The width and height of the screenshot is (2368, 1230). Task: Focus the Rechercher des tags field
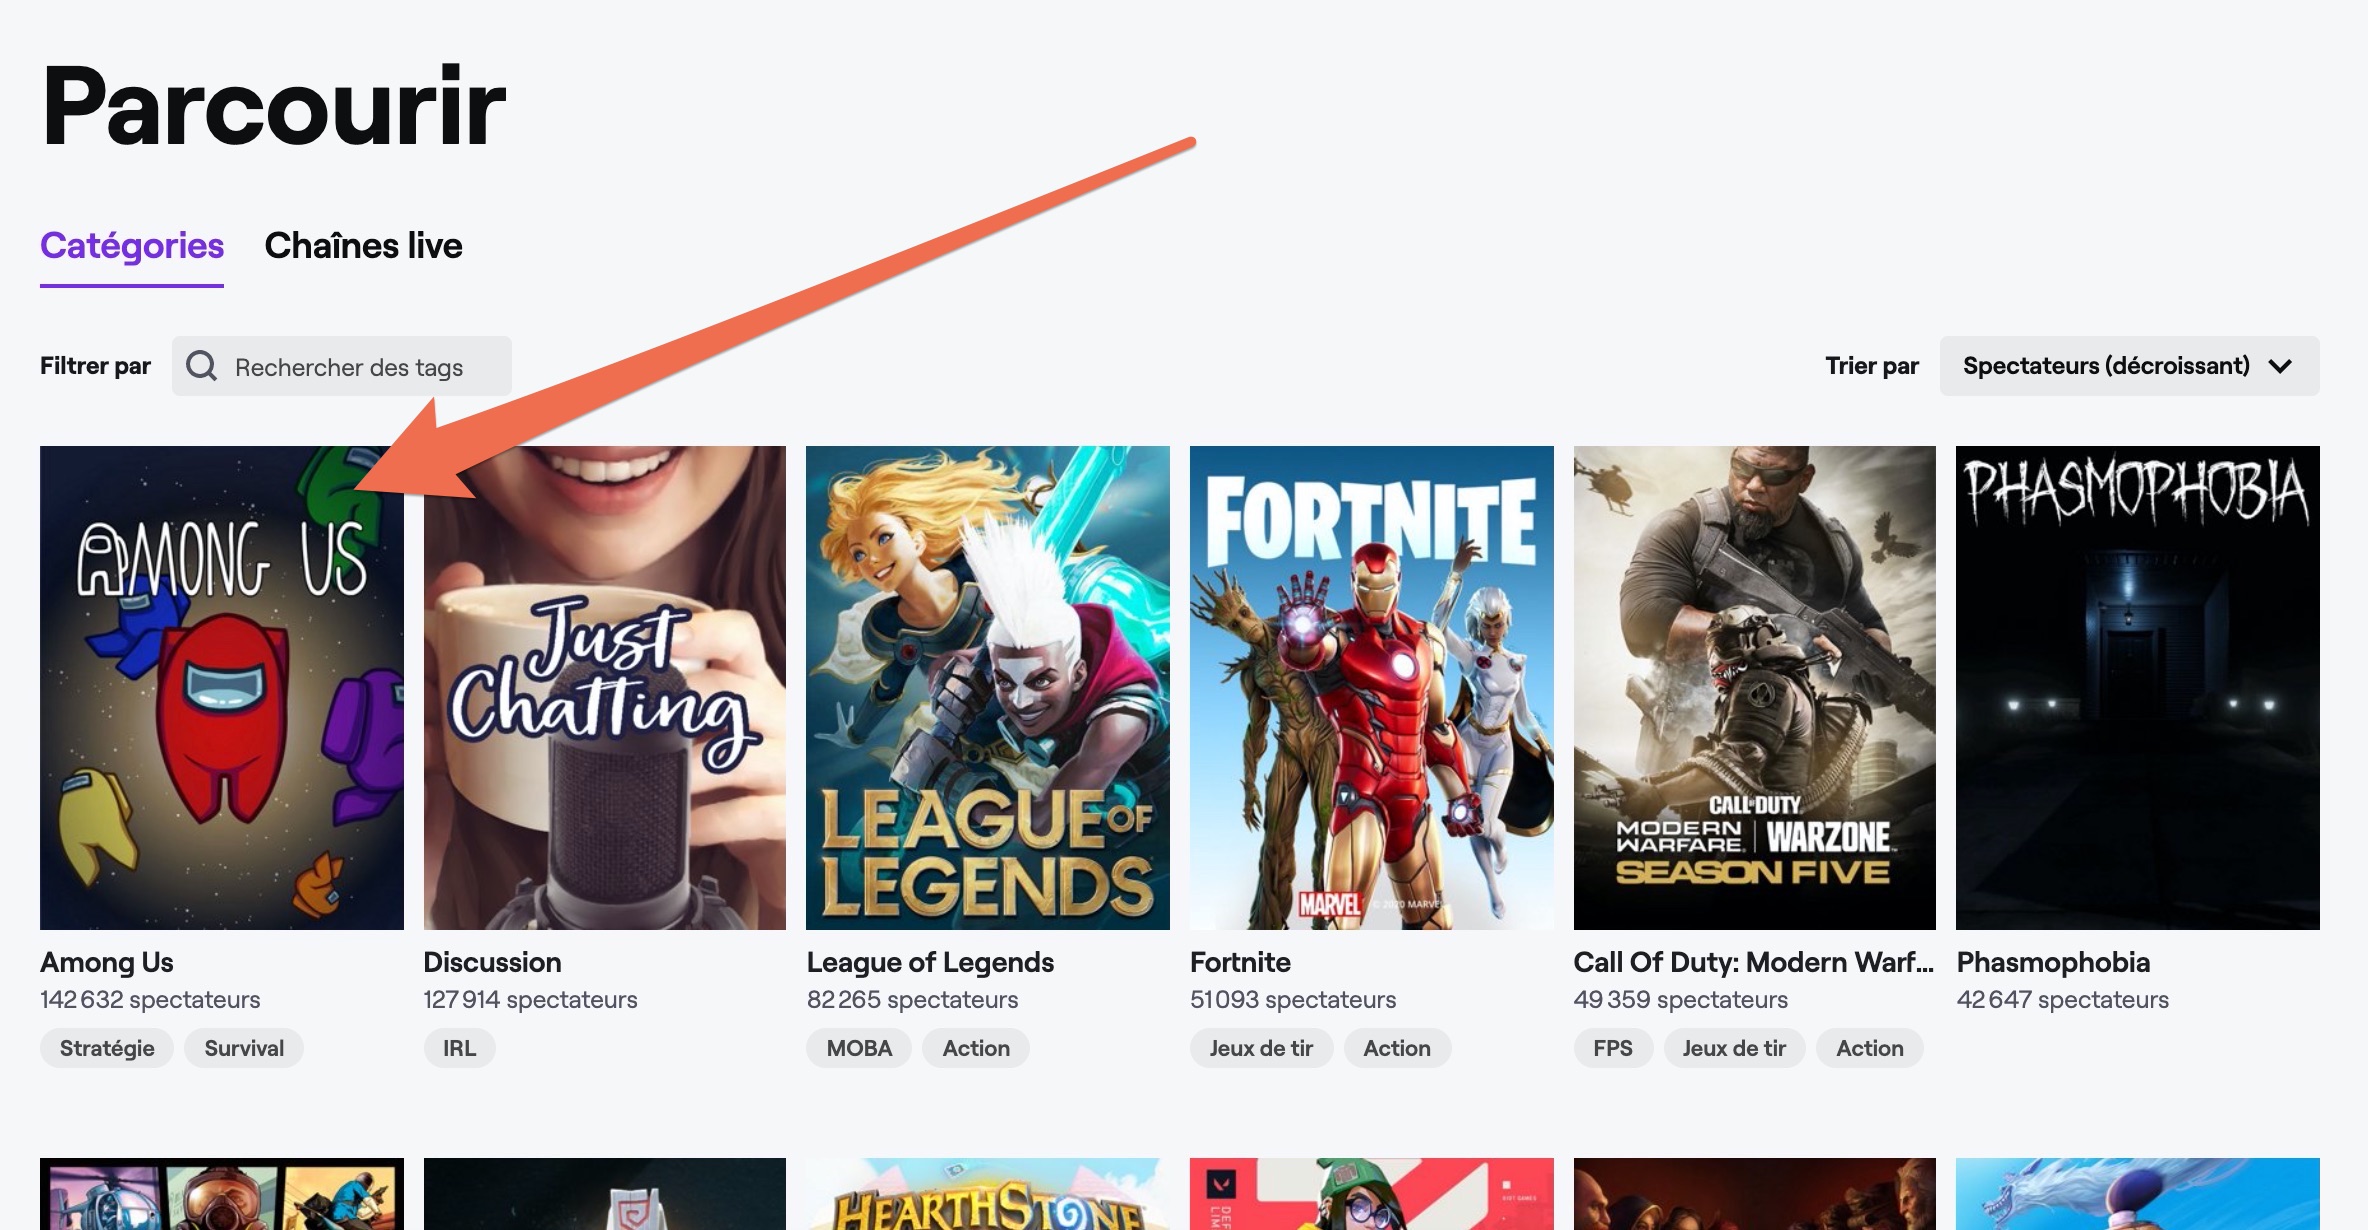tap(342, 366)
